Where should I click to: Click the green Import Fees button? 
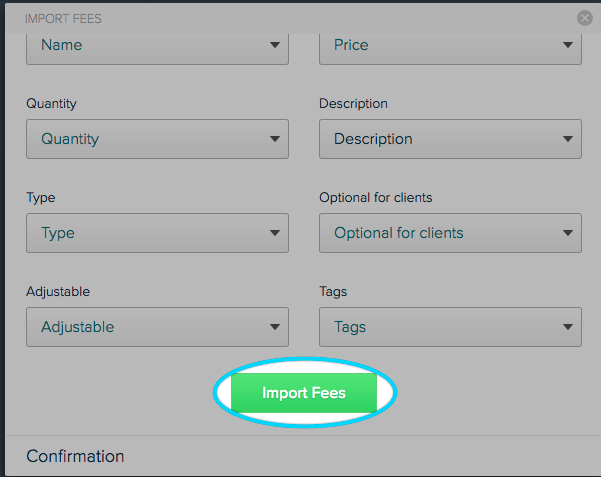coord(304,393)
